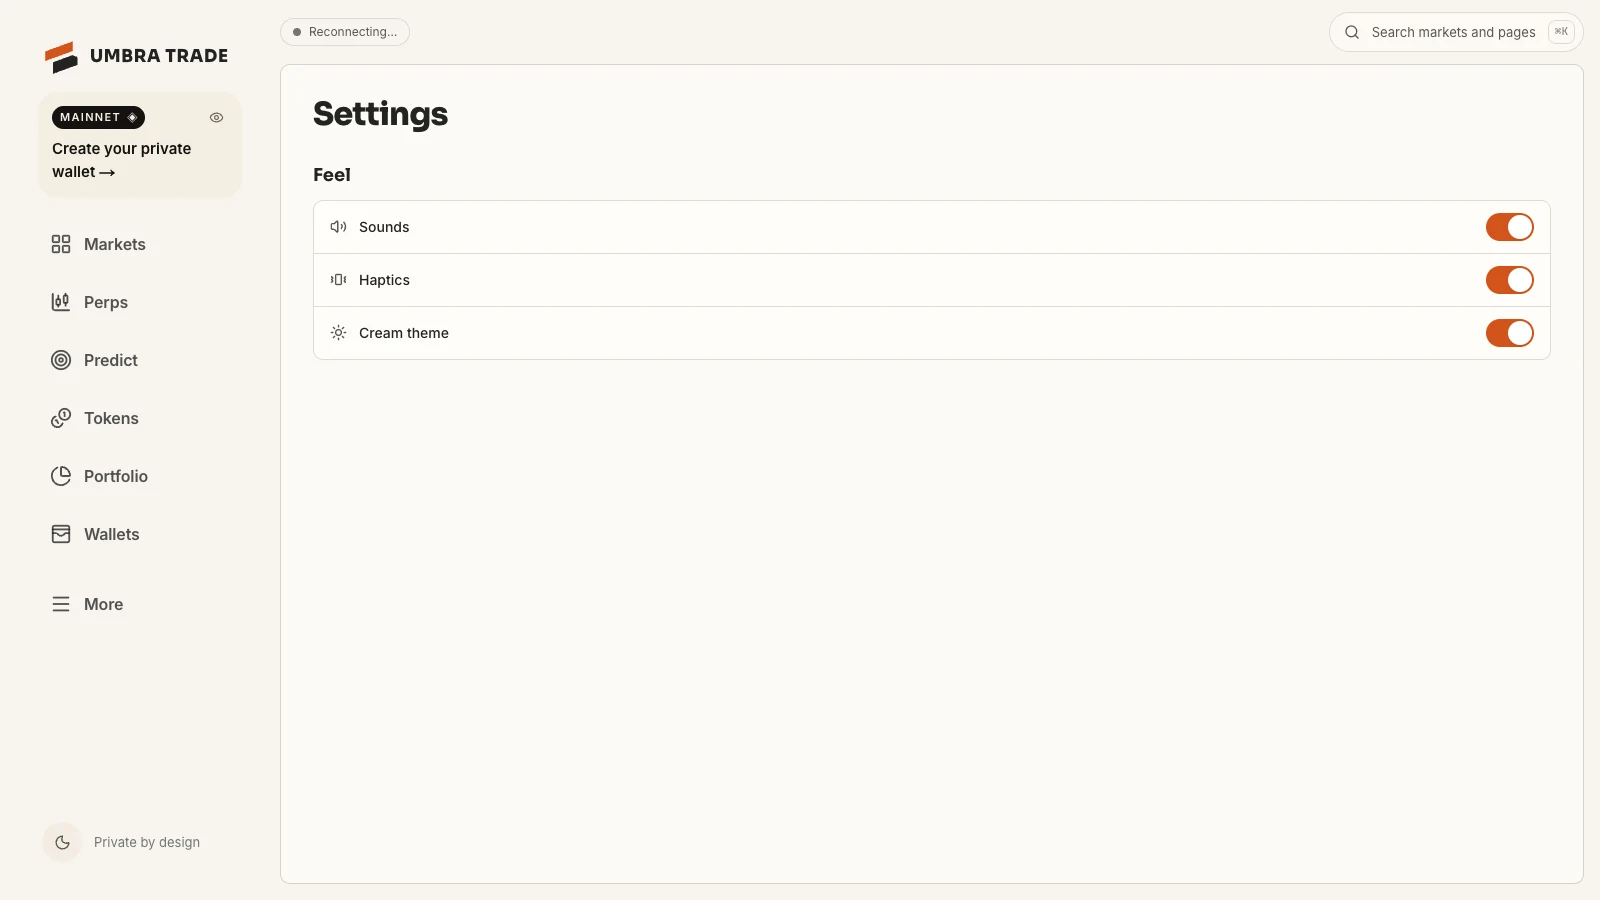1600x900 pixels.
Task: Click the Haptics vibration icon
Action: point(339,280)
